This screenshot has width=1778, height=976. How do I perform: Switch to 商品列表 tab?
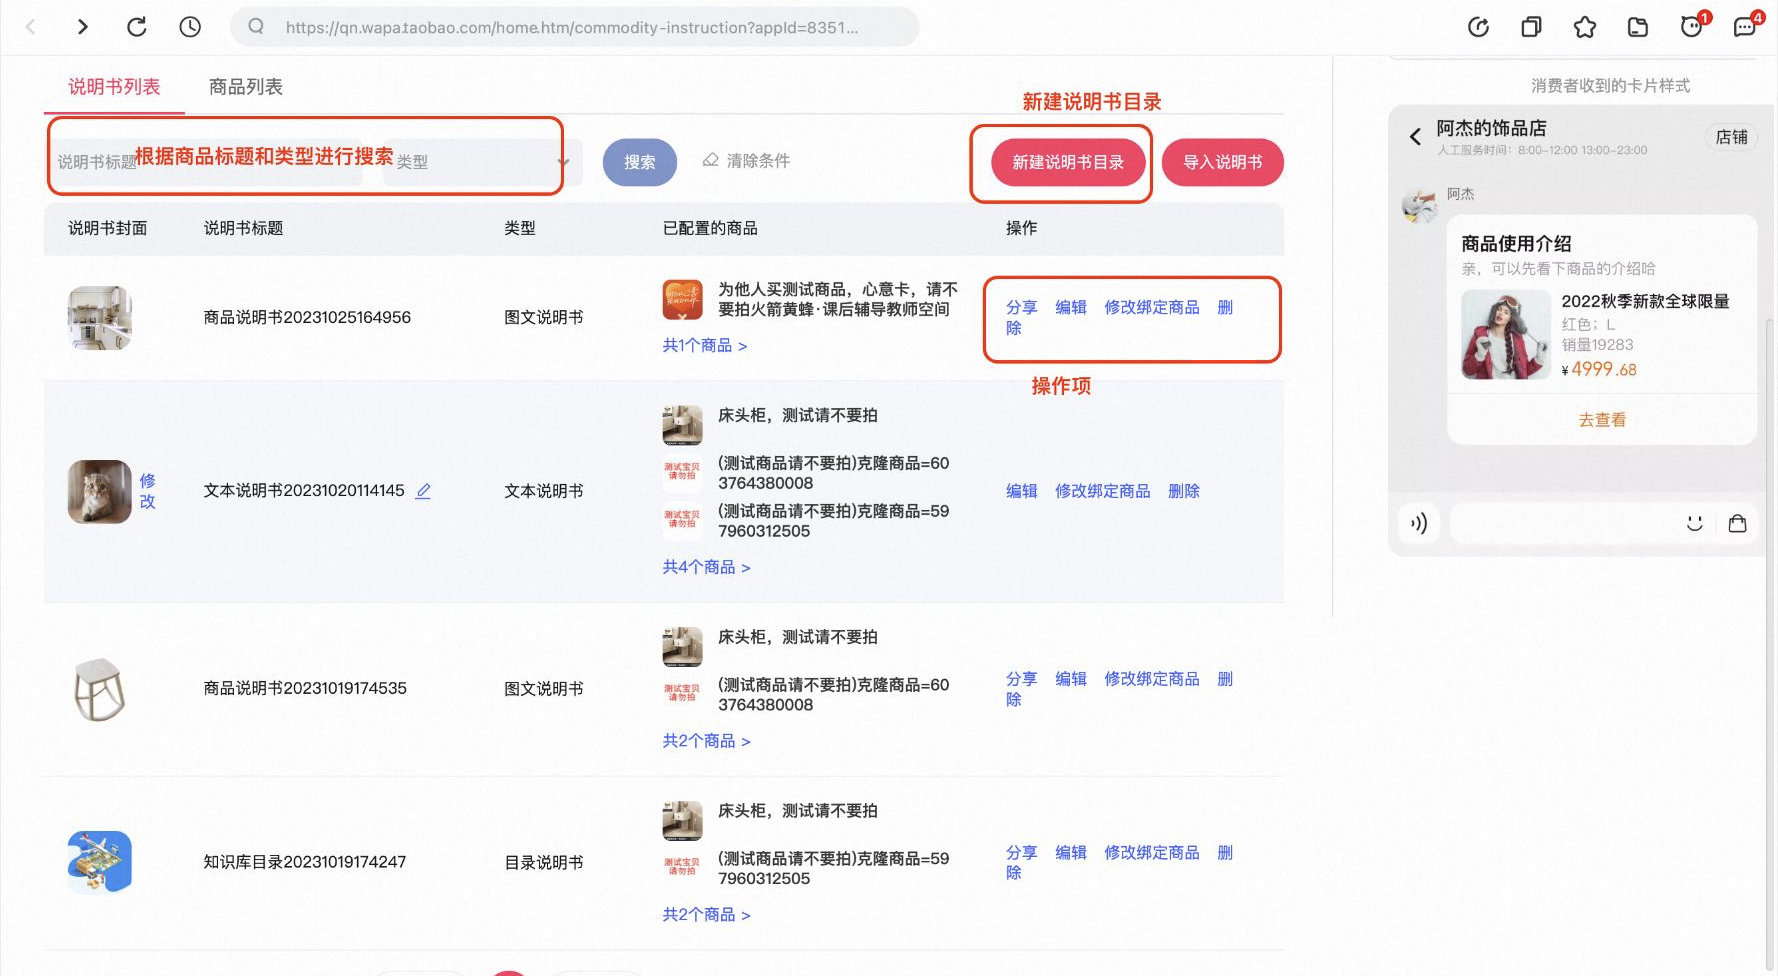click(246, 87)
